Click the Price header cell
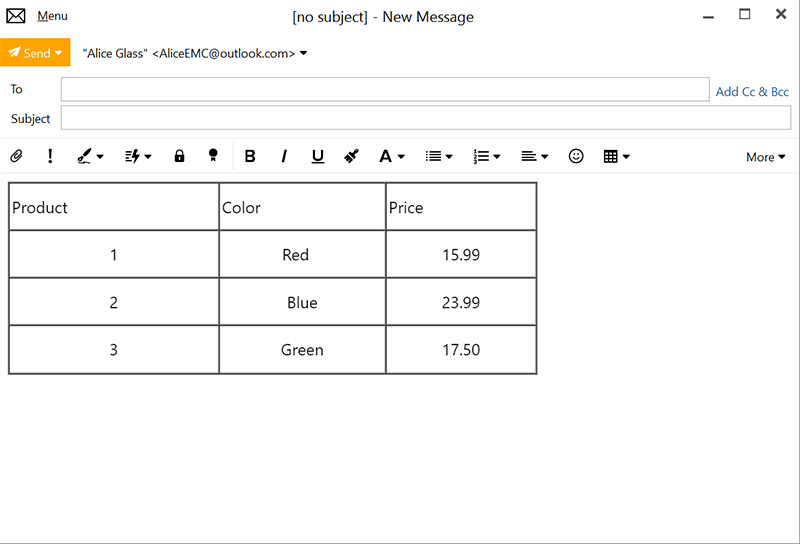The width and height of the screenshot is (800, 544). point(461,207)
